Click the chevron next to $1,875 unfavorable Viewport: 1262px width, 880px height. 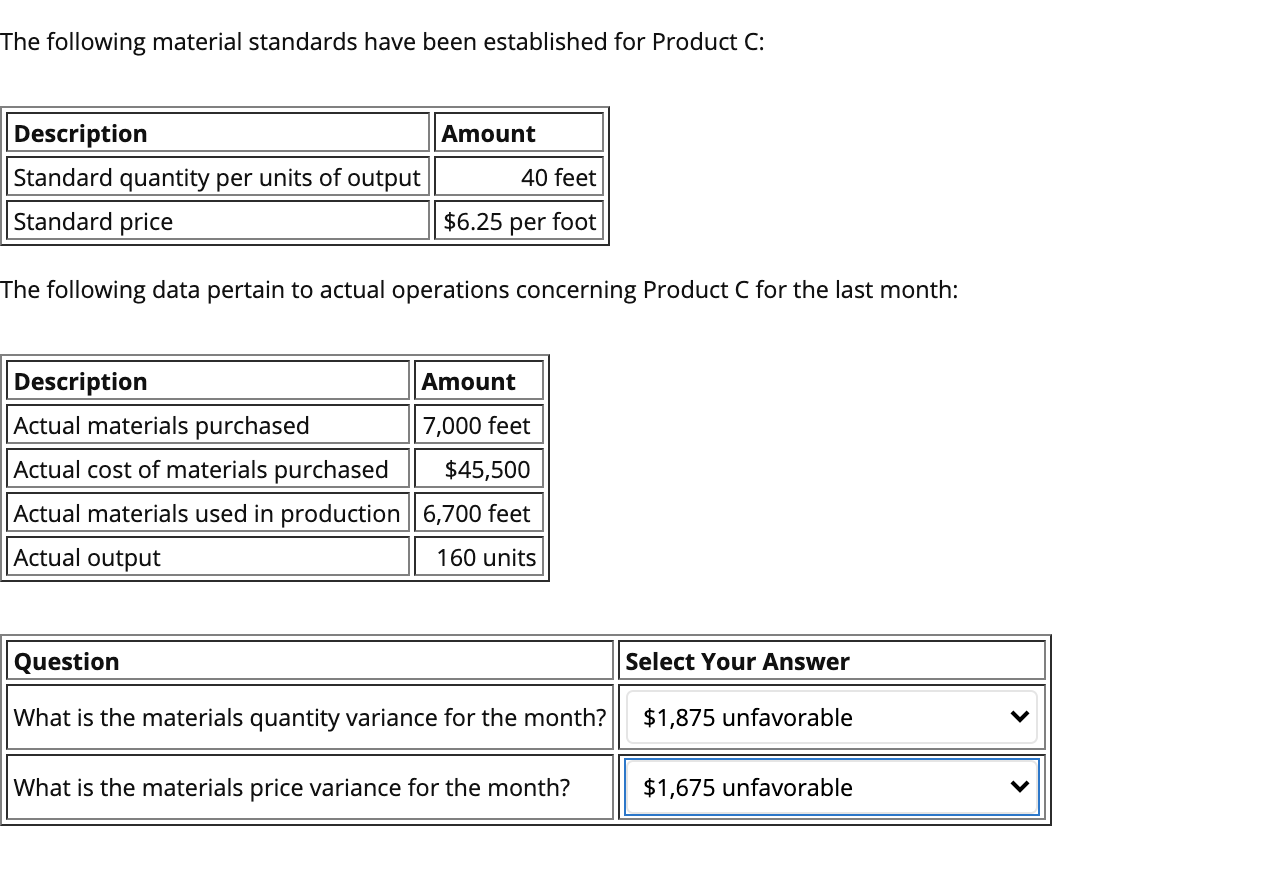click(x=1019, y=716)
